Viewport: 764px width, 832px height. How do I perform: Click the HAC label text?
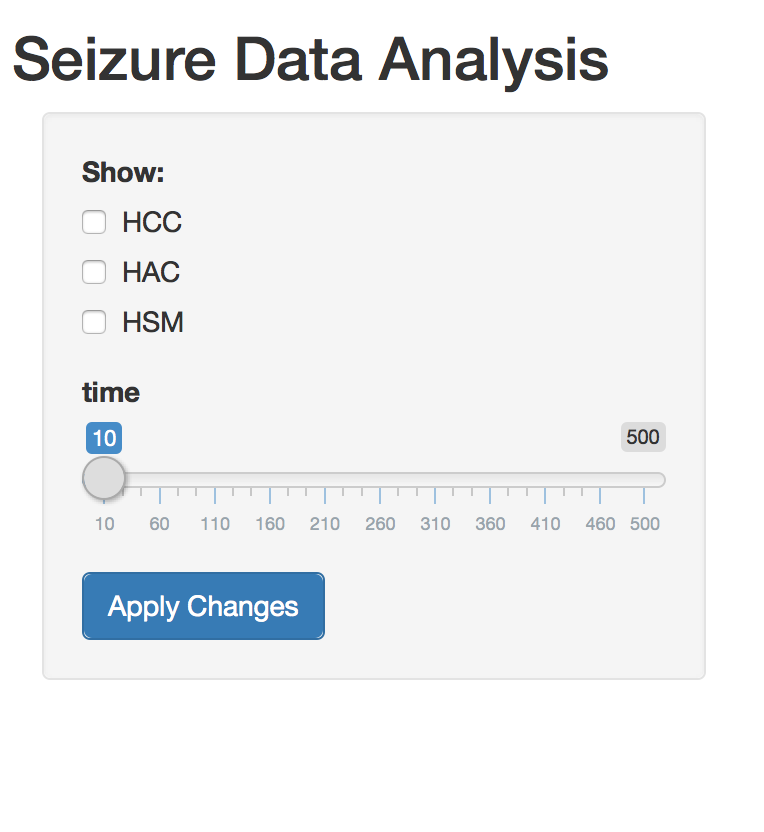point(151,272)
